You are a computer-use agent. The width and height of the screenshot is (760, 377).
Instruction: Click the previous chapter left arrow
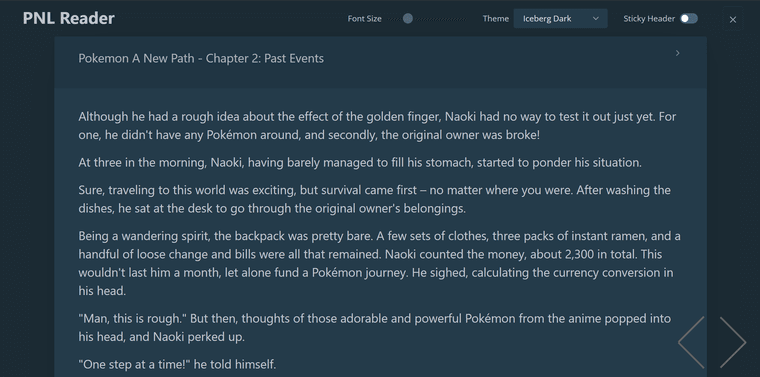691,343
